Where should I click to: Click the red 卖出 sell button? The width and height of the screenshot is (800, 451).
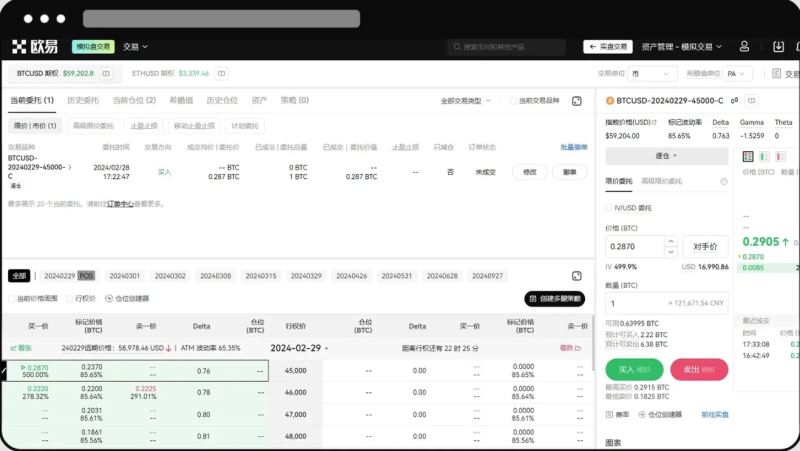[699, 369]
